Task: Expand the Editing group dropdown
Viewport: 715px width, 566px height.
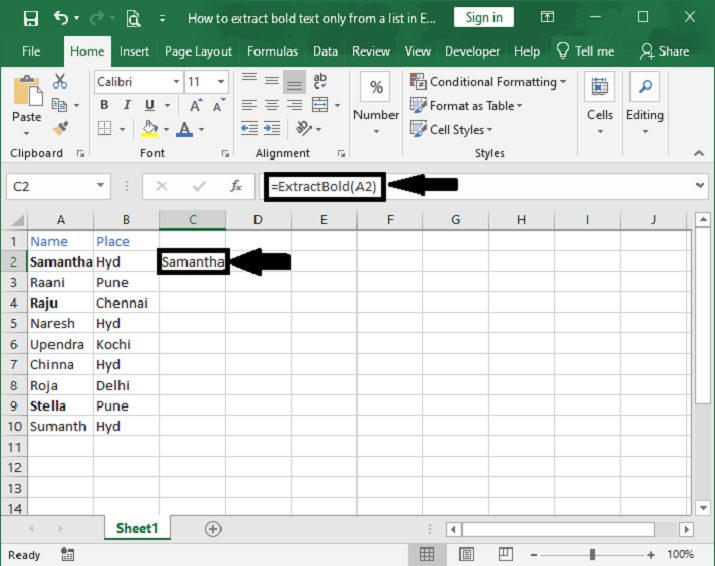Action: pos(645,131)
